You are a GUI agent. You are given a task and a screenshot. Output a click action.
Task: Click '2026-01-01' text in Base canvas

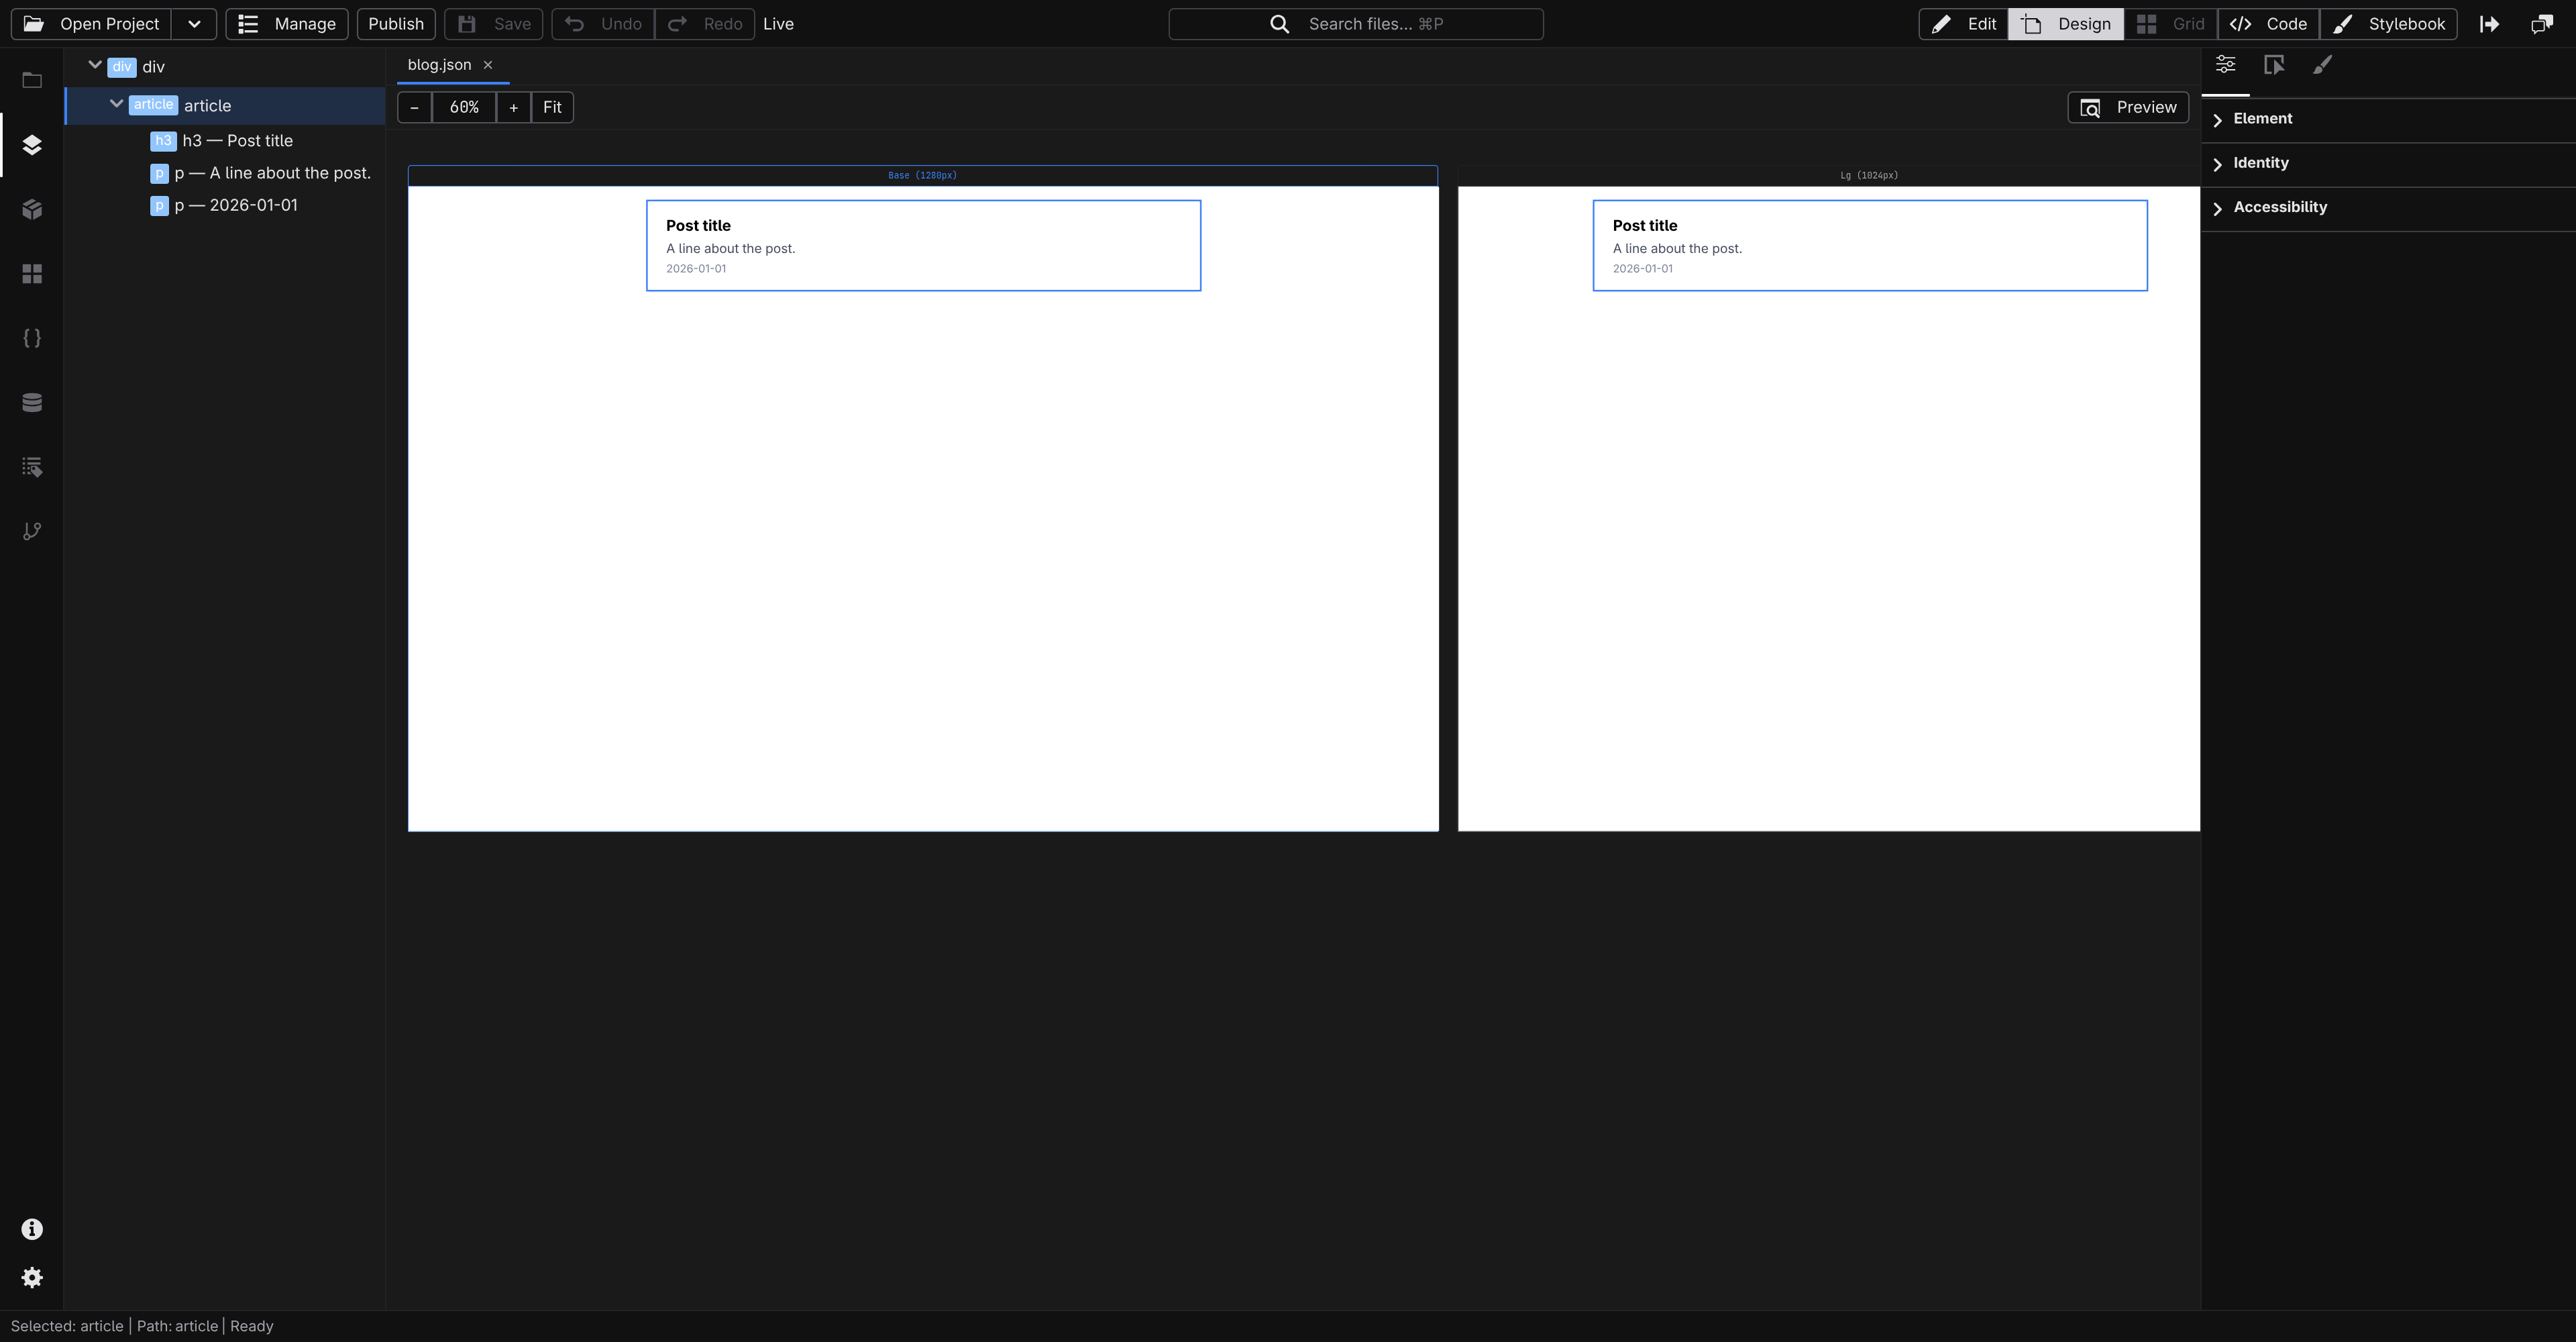tap(696, 269)
